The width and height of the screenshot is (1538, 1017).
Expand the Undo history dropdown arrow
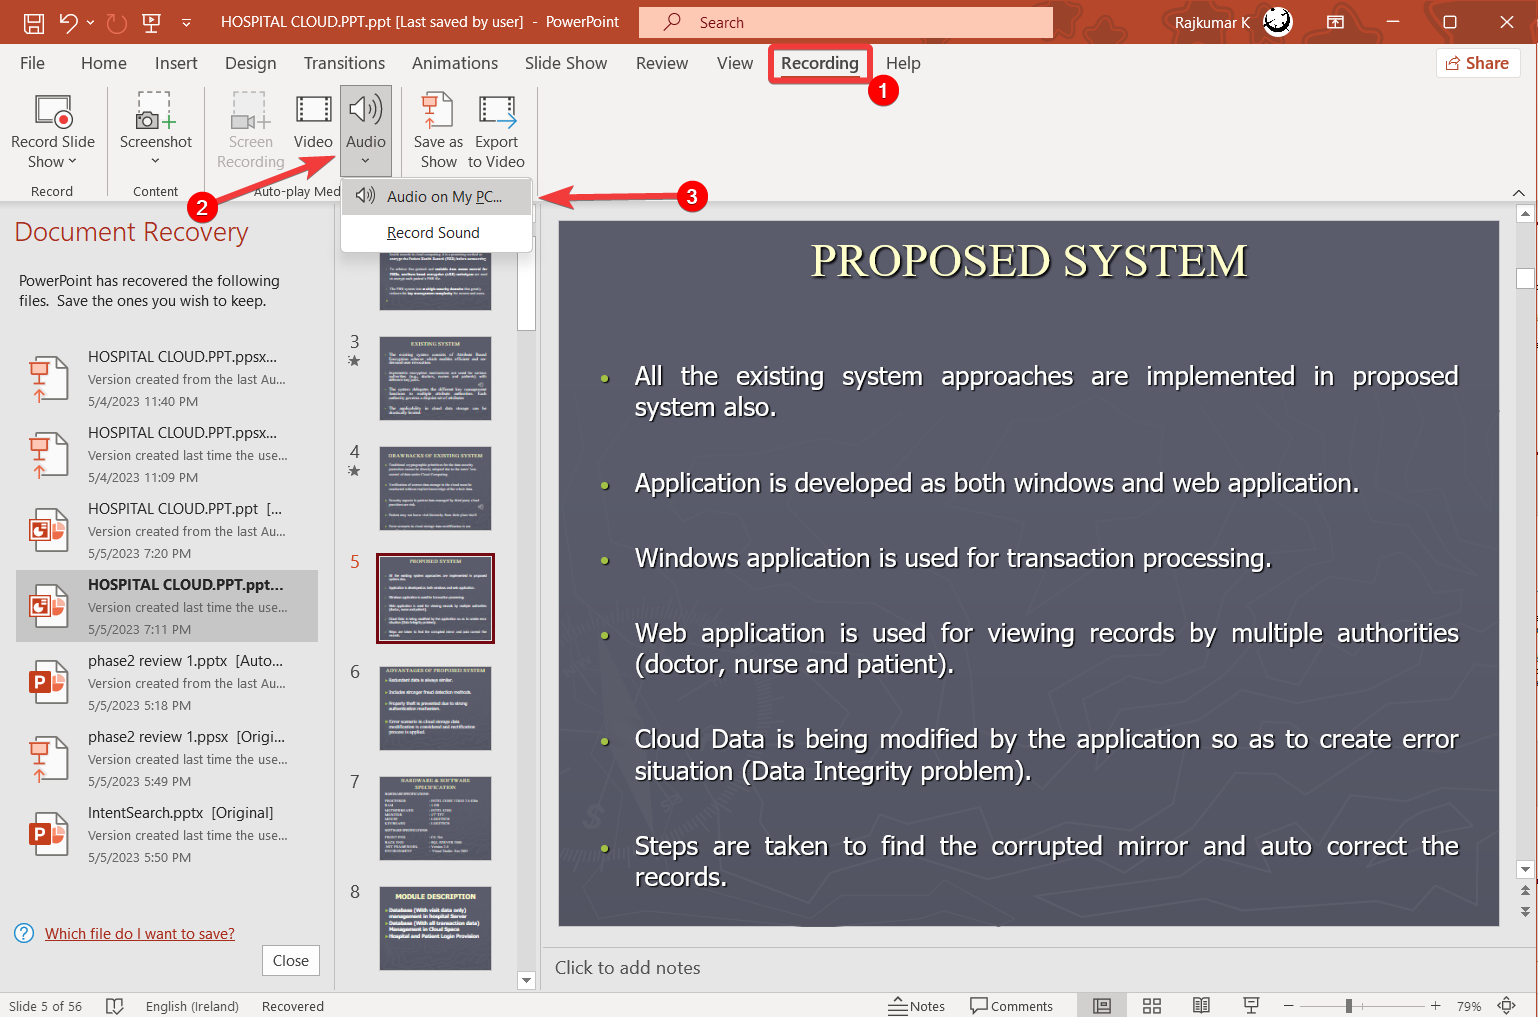tap(90, 22)
